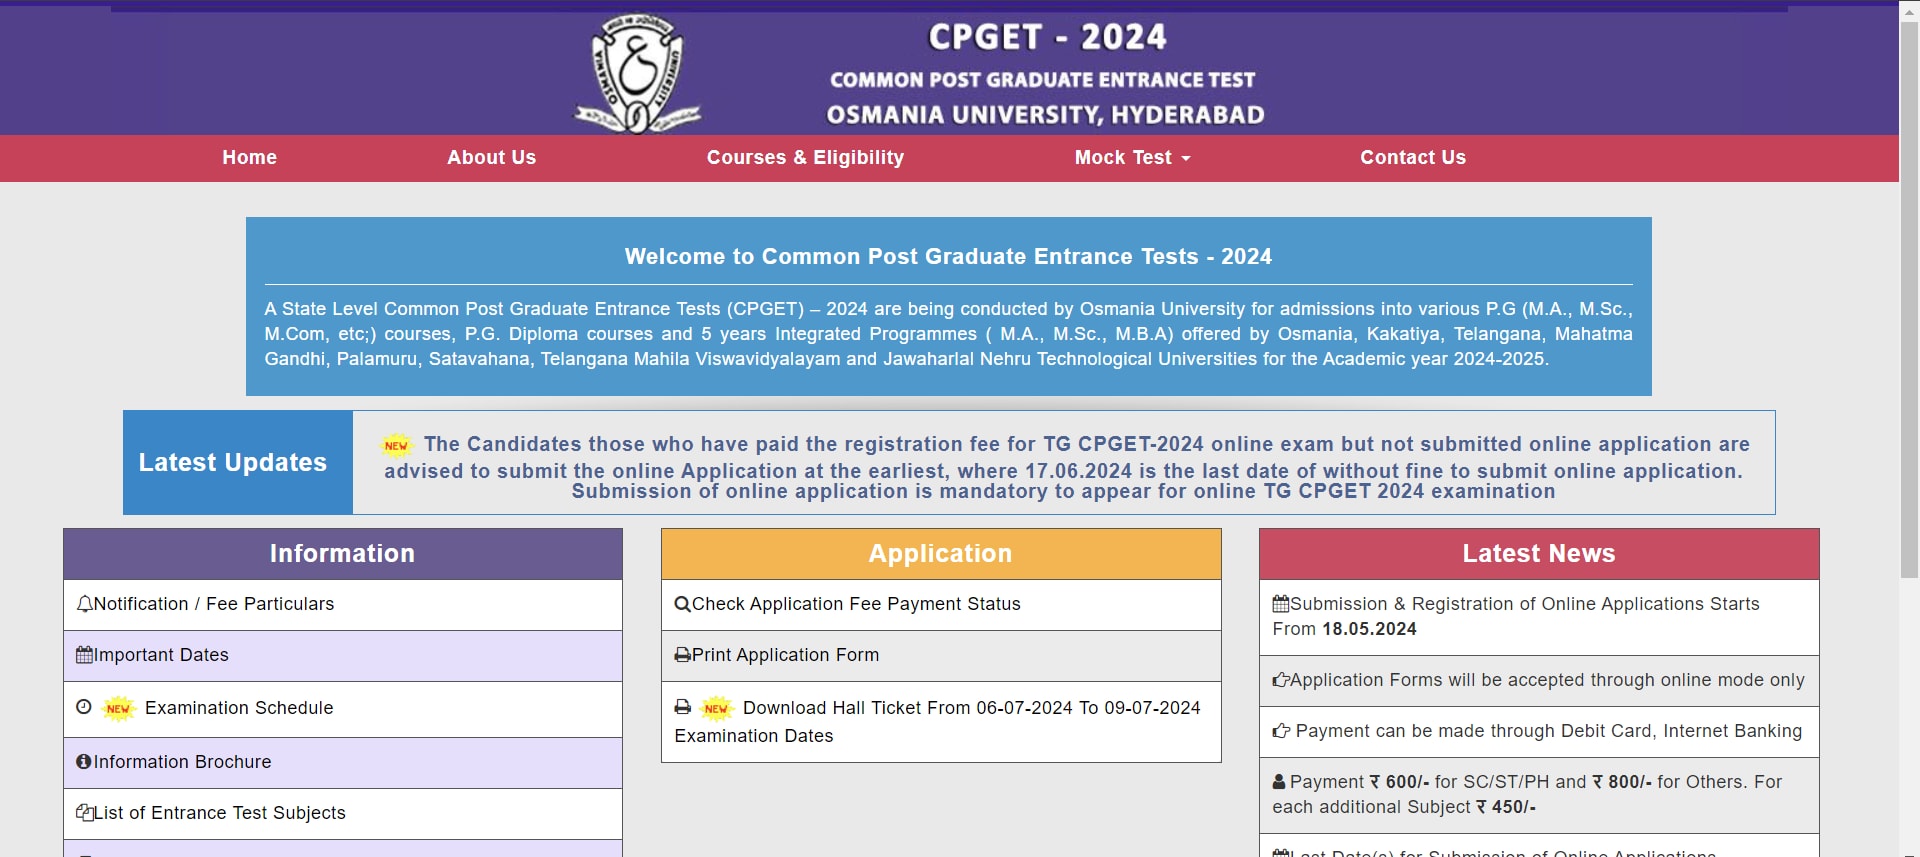Image resolution: width=1920 pixels, height=857 pixels.
Task: Click the info icon beside Information Brochure
Action: pyautogui.click(x=84, y=761)
